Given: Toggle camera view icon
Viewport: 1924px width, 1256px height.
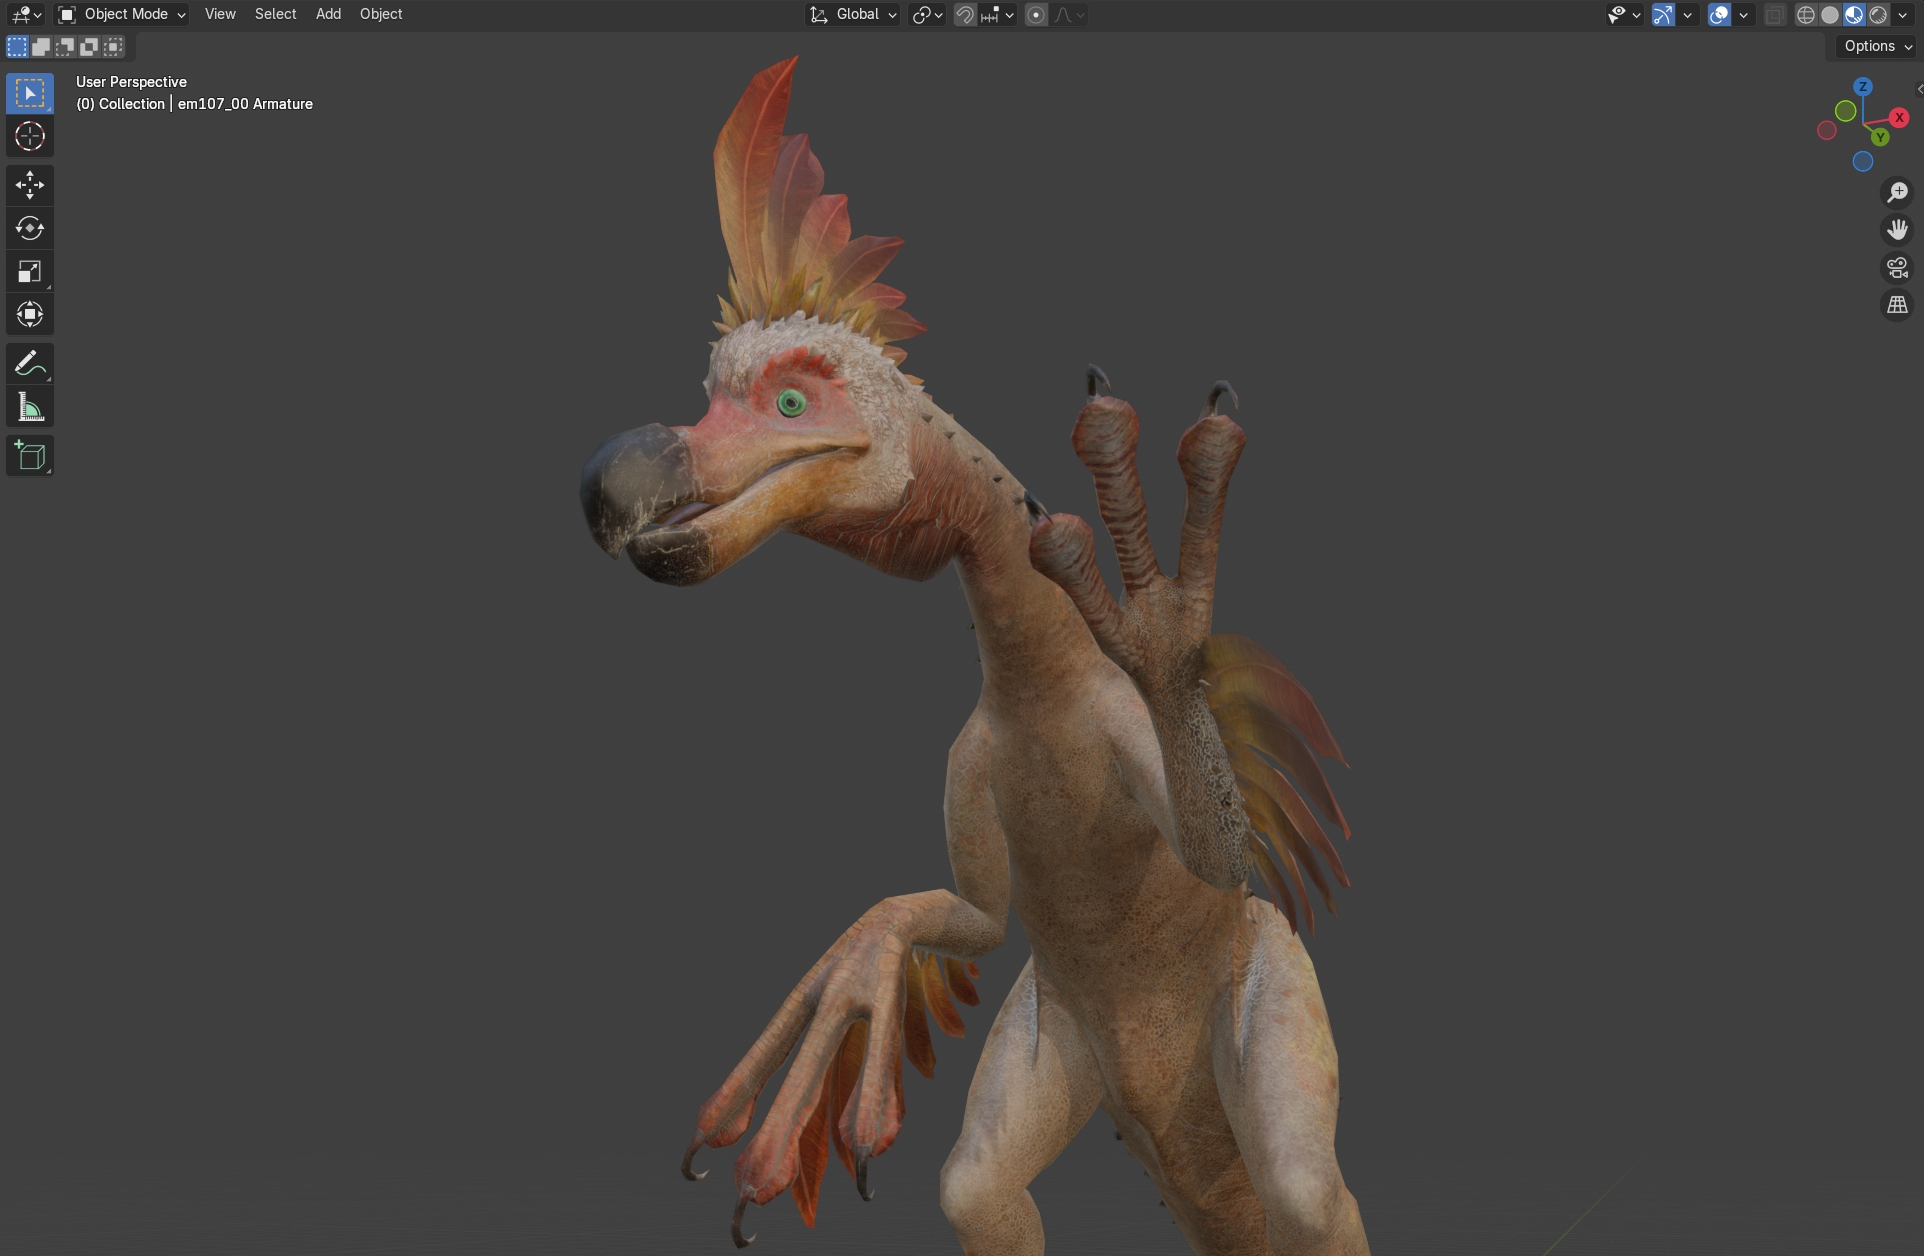Looking at the screenshot, I should coord(1896,268).
